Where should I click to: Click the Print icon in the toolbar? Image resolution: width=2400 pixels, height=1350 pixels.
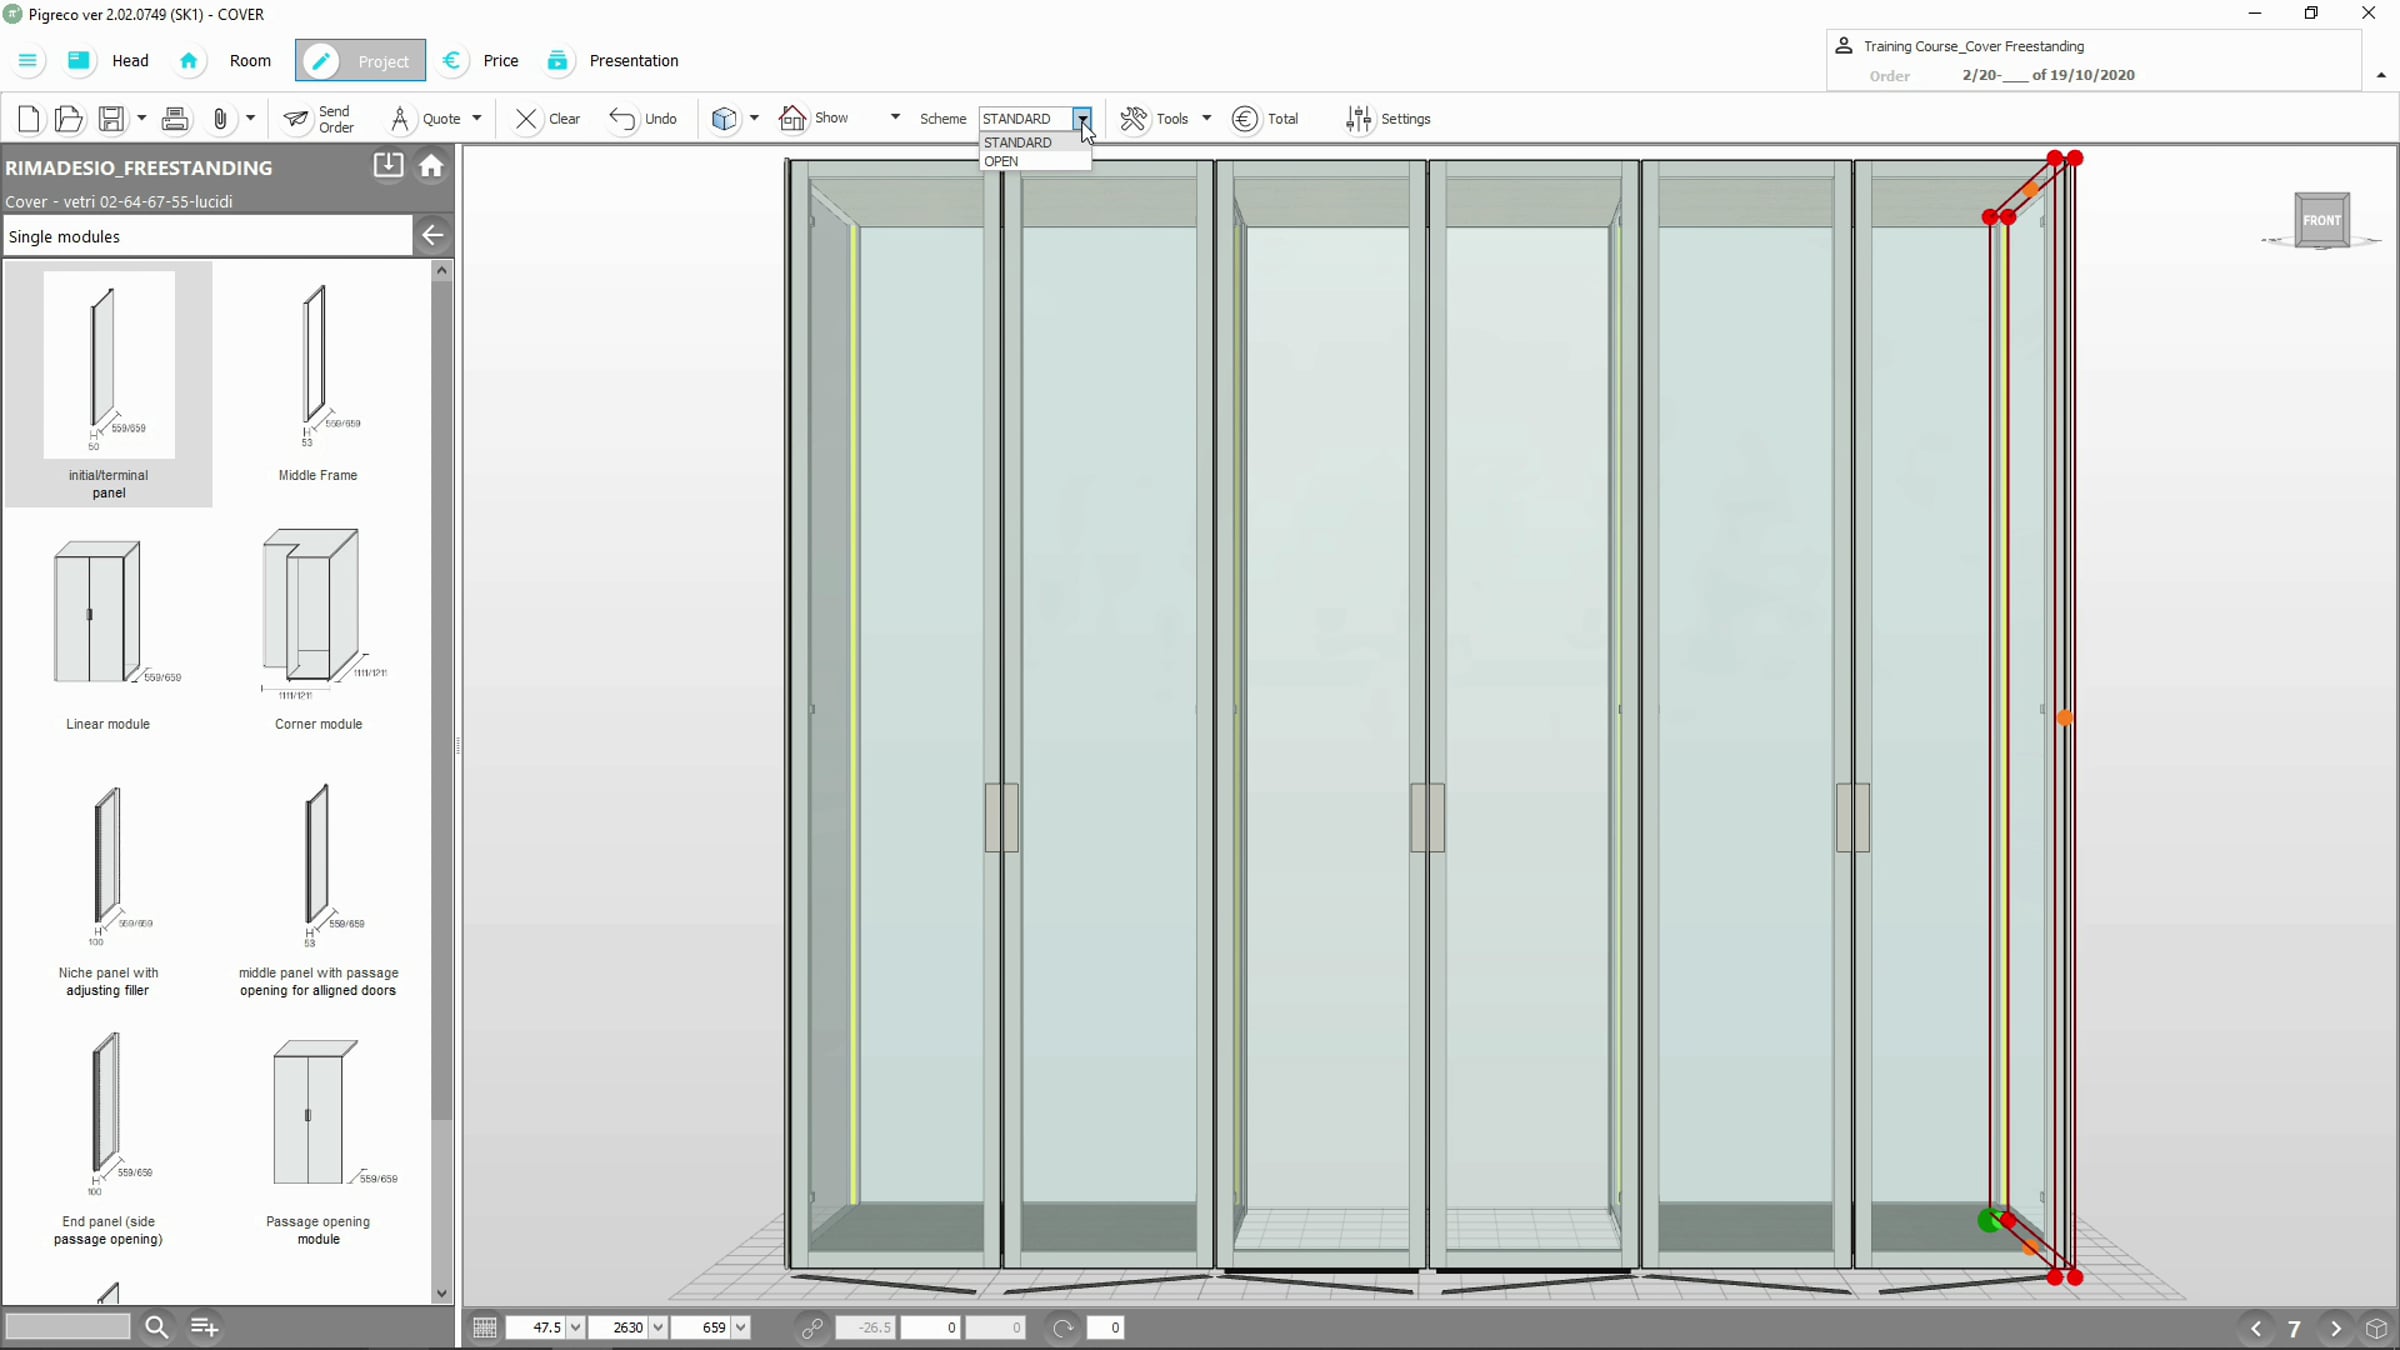coord(175,119)
